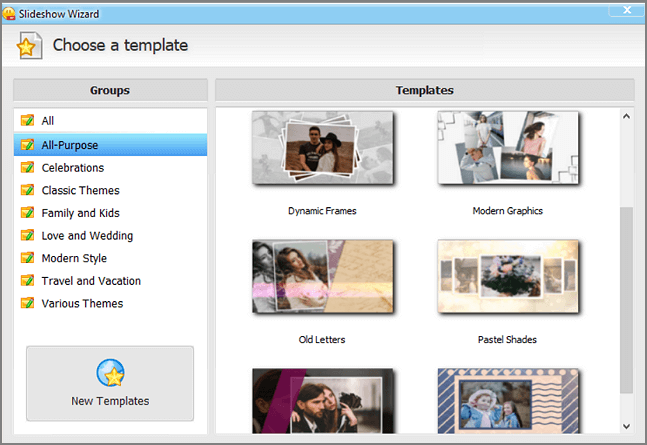647x445 pixels.
Task: Select the couple template with maroon stripe
Action: [323, 401]
